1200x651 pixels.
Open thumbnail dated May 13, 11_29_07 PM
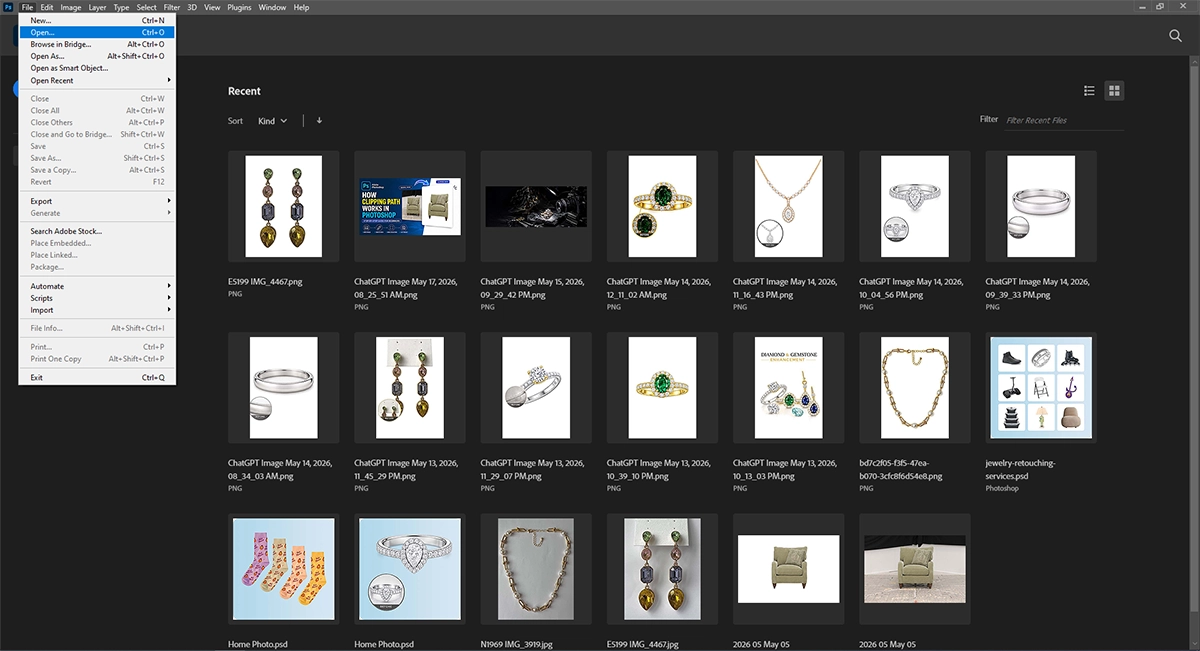(536, 388)
